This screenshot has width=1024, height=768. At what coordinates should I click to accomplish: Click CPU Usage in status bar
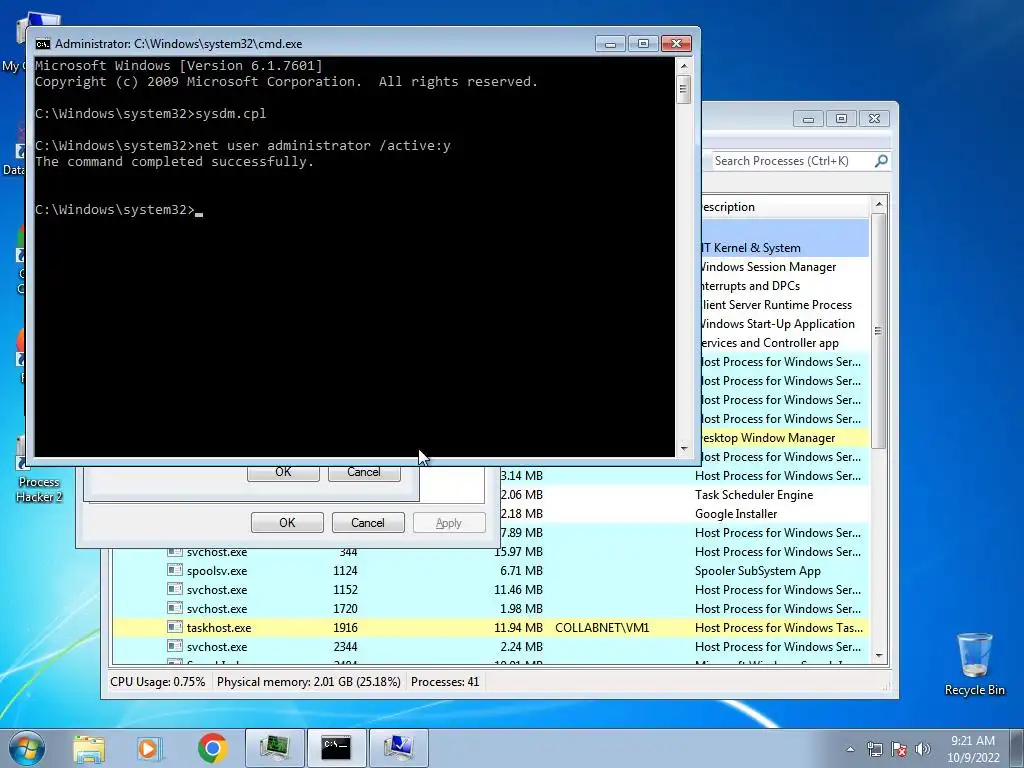tap(157, 682)
